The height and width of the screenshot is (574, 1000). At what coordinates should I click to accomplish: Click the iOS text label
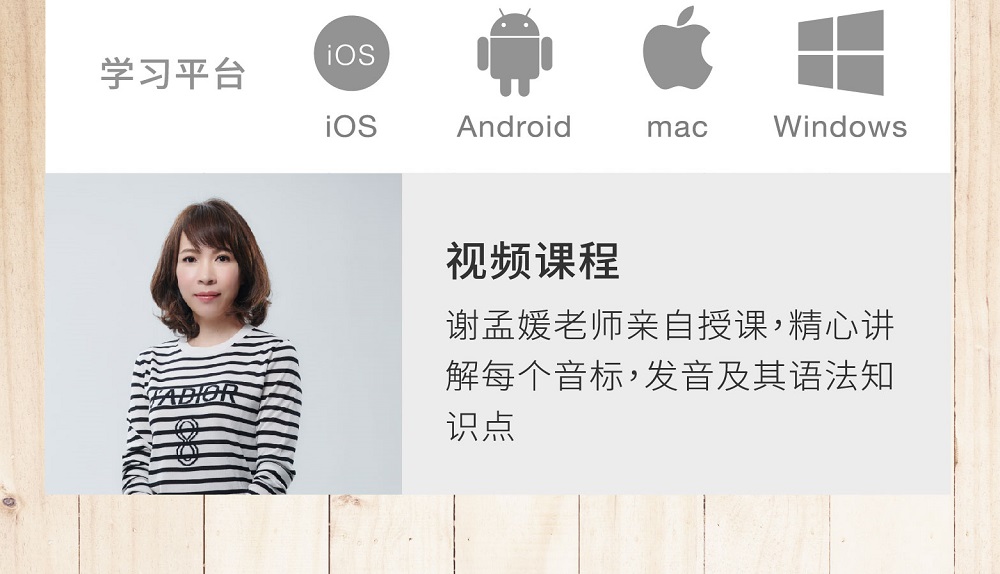tap(351, 126)
